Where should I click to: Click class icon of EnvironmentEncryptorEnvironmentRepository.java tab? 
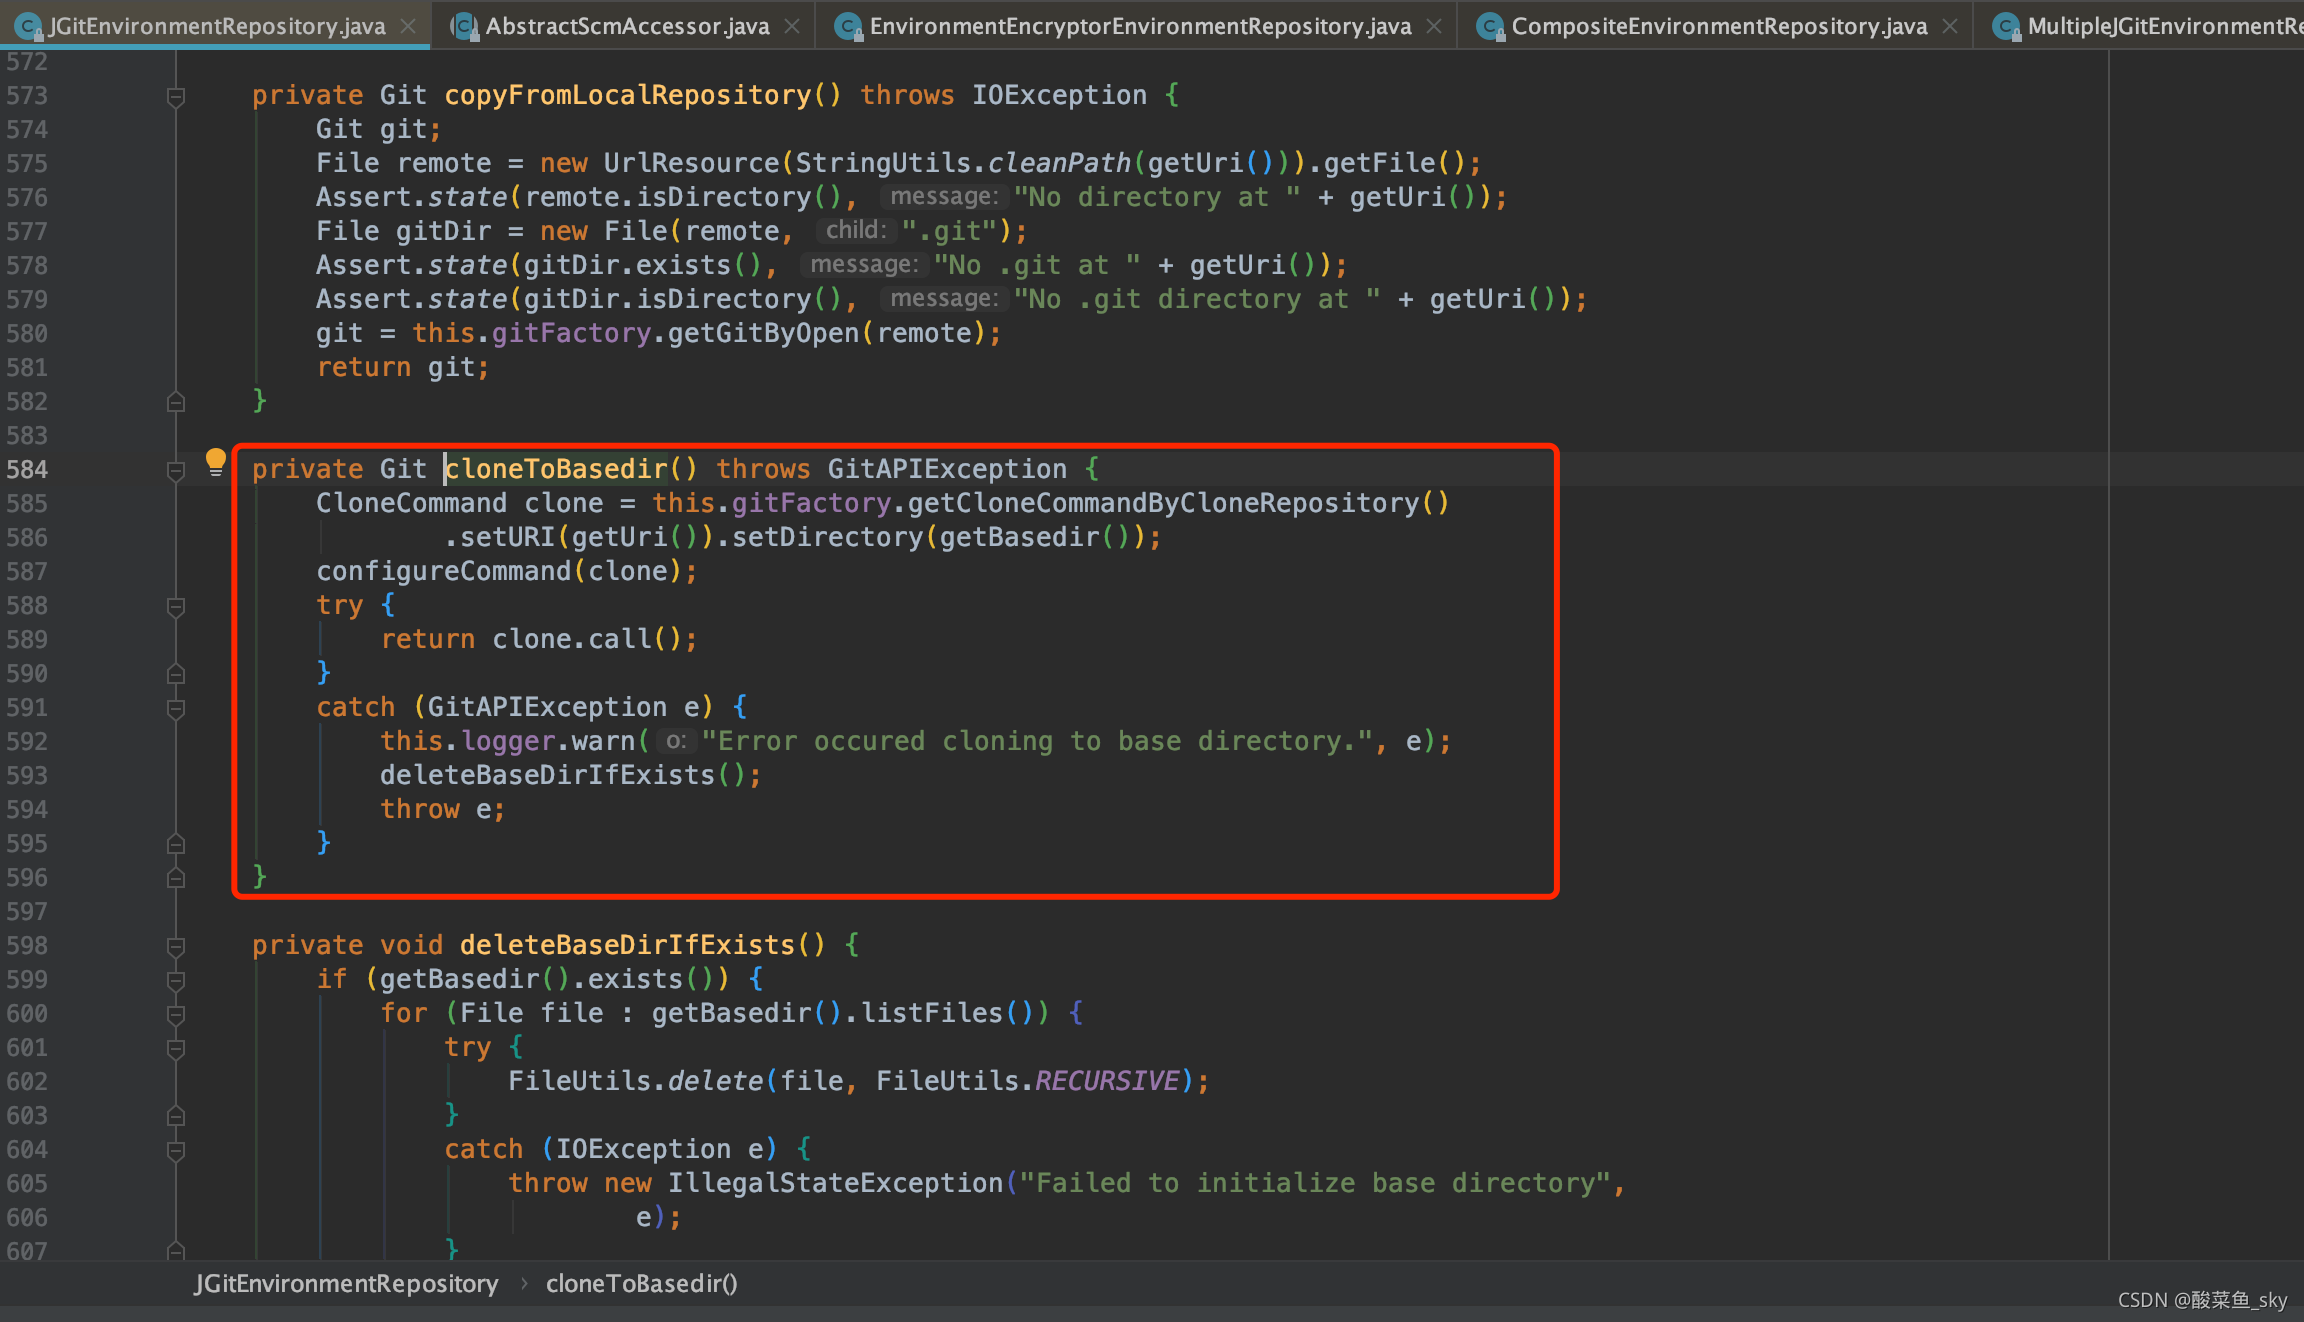[848, 26]
